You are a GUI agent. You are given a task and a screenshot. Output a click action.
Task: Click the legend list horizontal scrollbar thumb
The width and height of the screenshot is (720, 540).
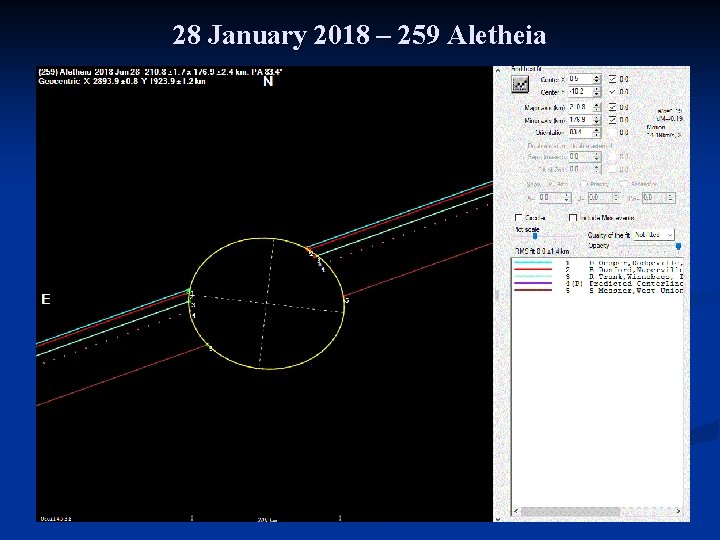tap(570, 511)
